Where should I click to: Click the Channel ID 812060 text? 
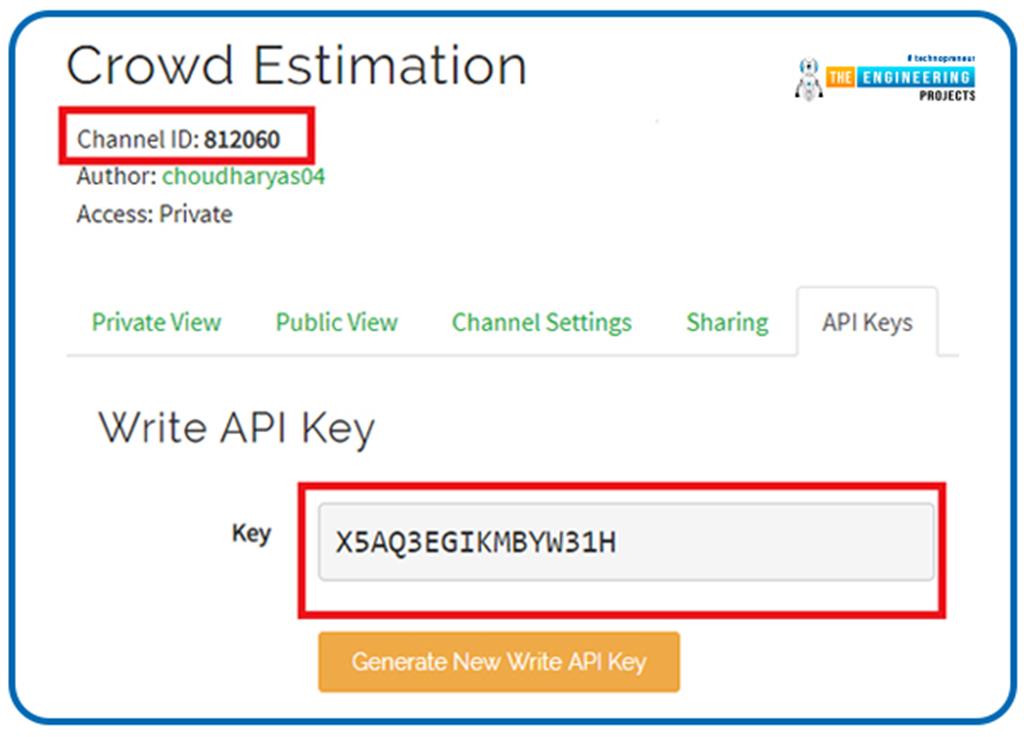coord(242,140)
